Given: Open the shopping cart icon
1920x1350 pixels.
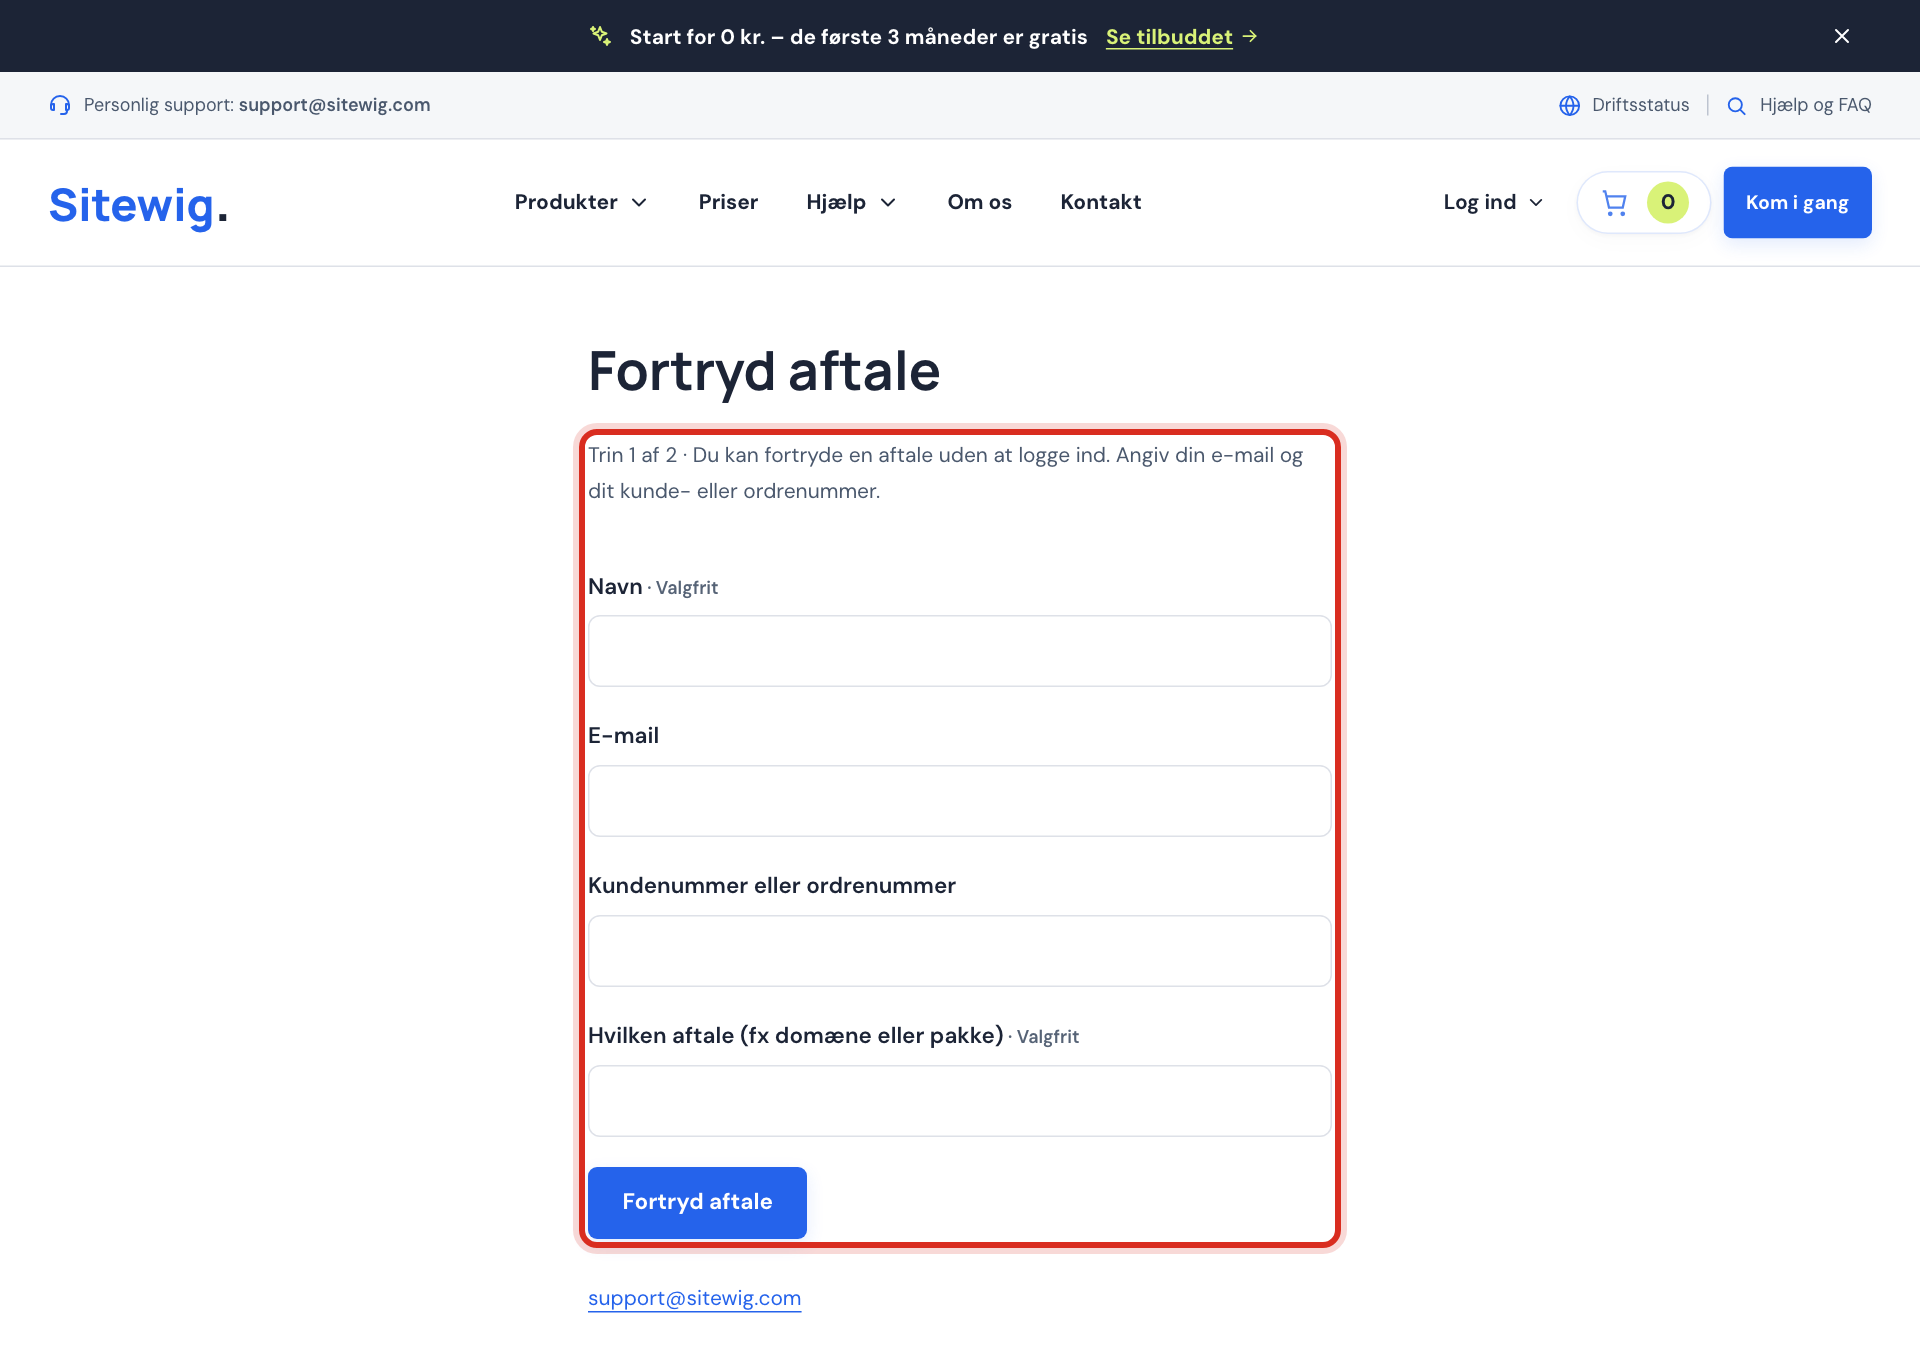Looking at the screenshot, I should click(1615, 203).
